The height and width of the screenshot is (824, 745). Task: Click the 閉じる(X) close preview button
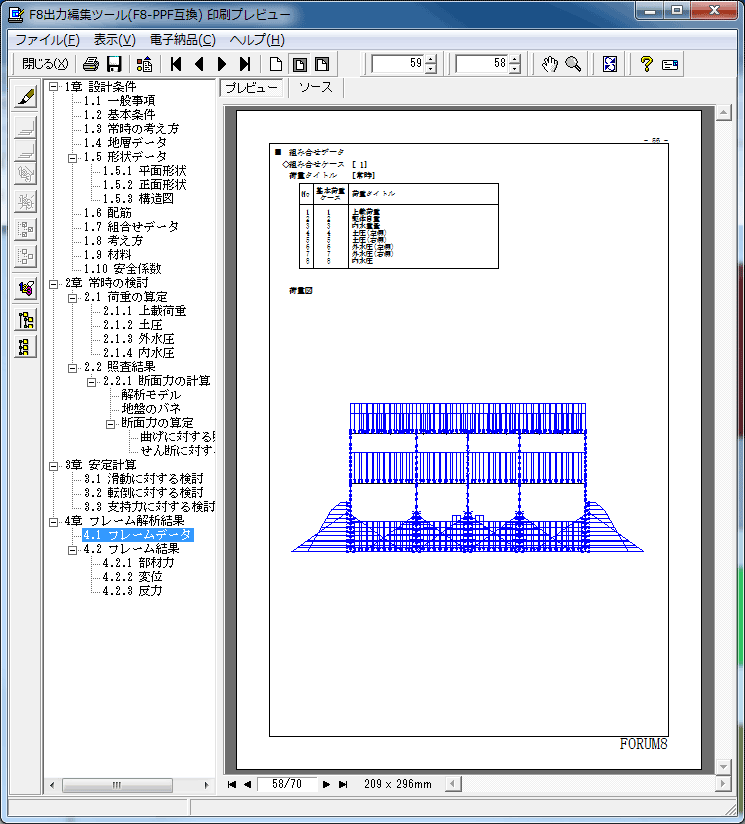pos(45,64)
